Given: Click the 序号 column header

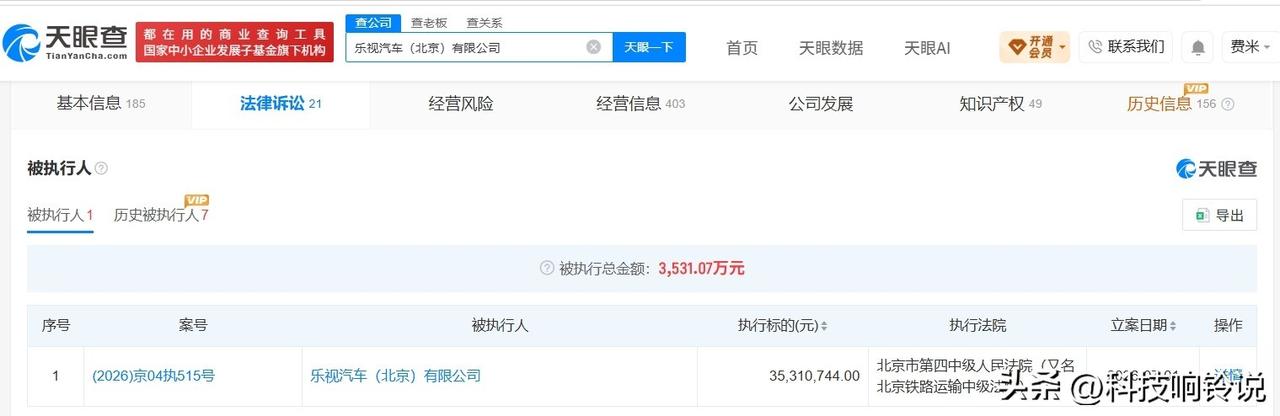Looking at the screenshot, I should (x=56, y=326).
